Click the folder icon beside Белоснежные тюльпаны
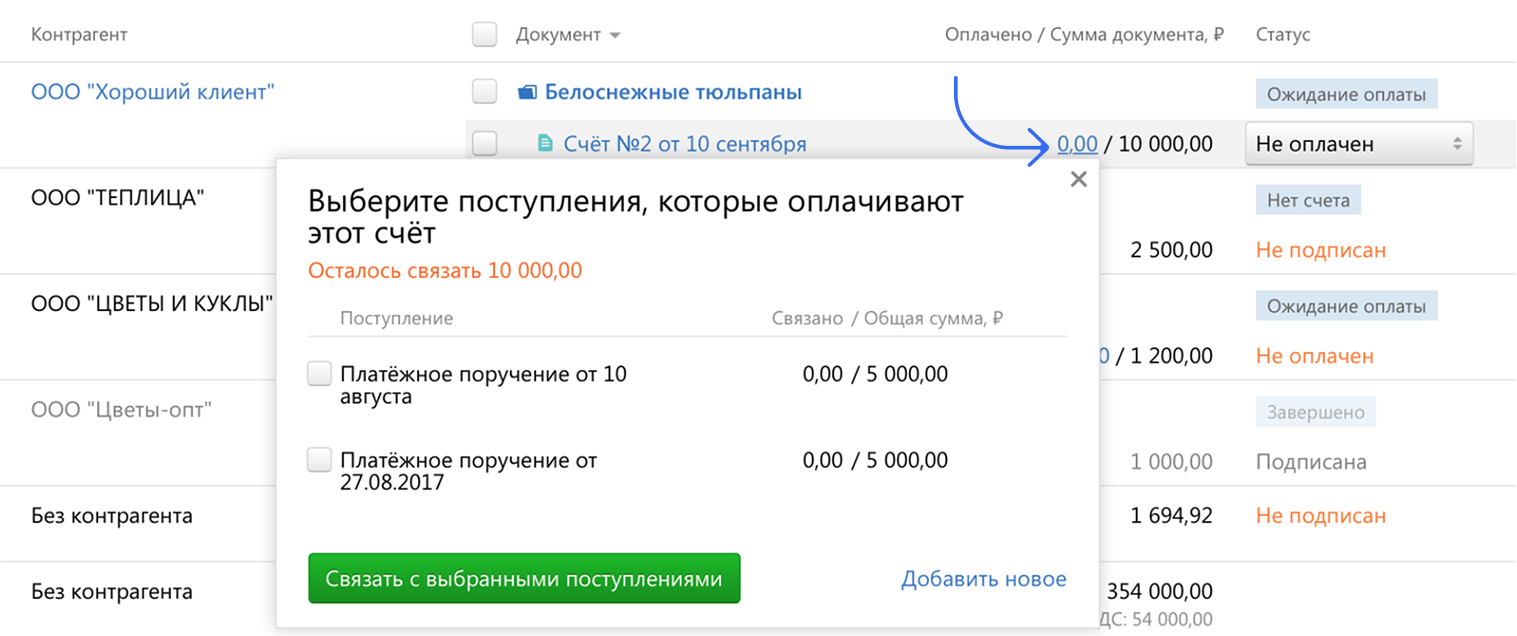Viewport: 1517px width, 636px height. tap(527, 93)
